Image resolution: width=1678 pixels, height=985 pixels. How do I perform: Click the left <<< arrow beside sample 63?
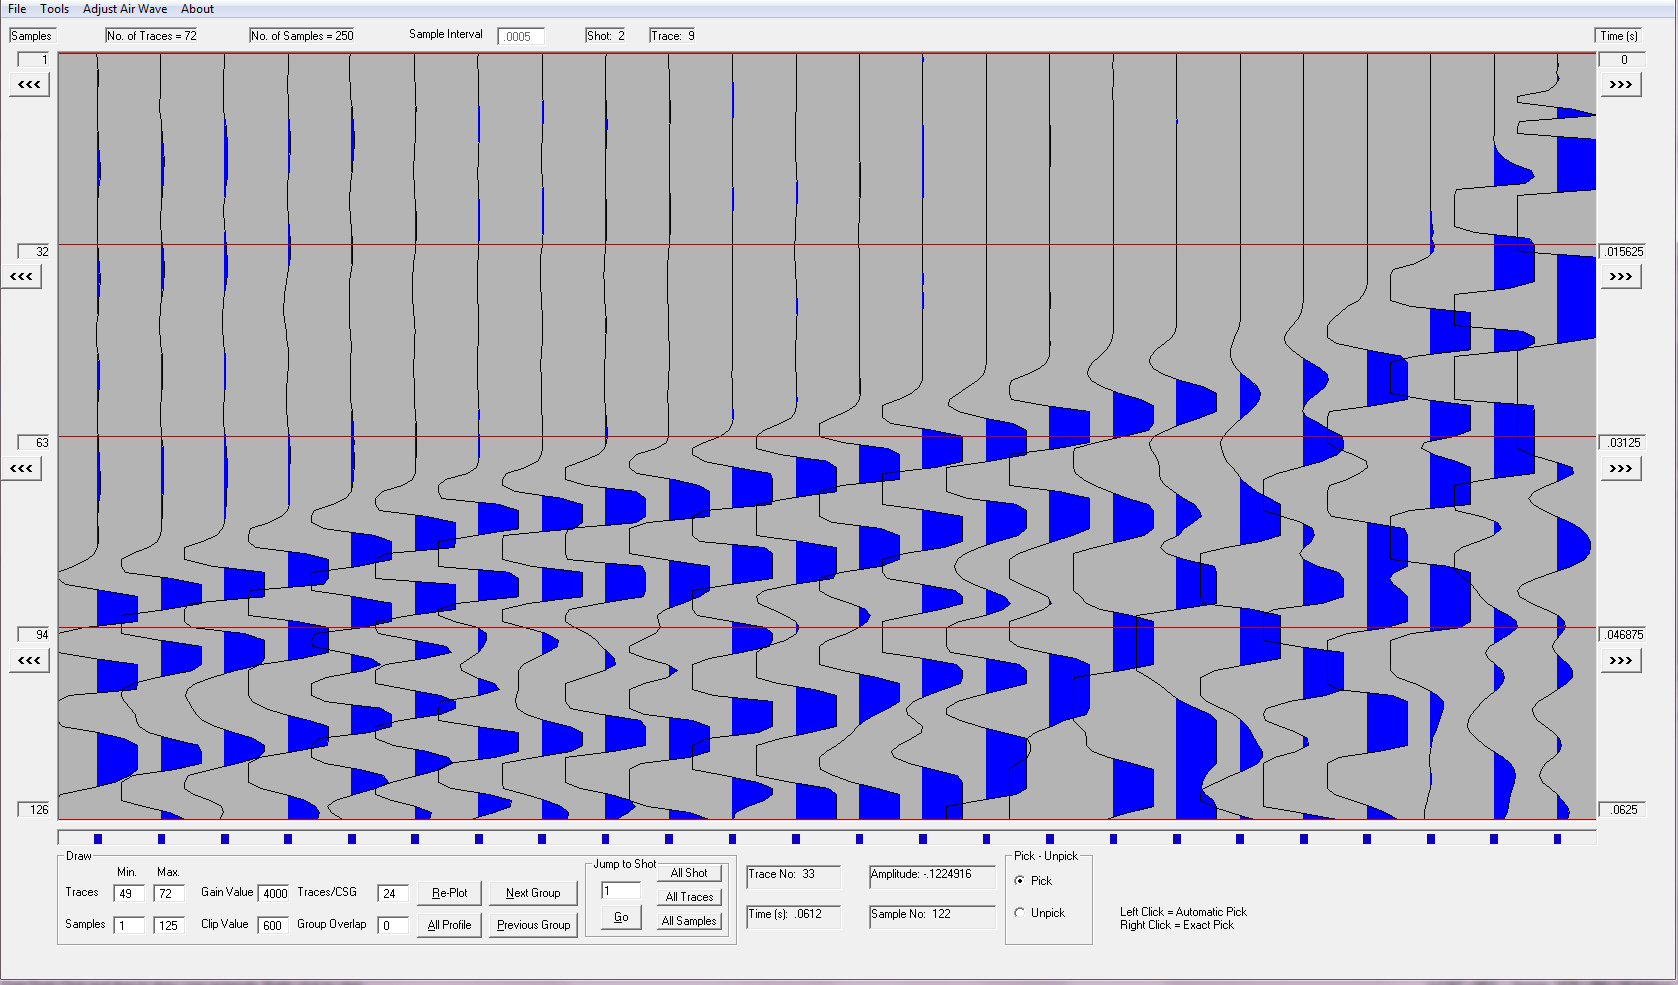point(21,469)
